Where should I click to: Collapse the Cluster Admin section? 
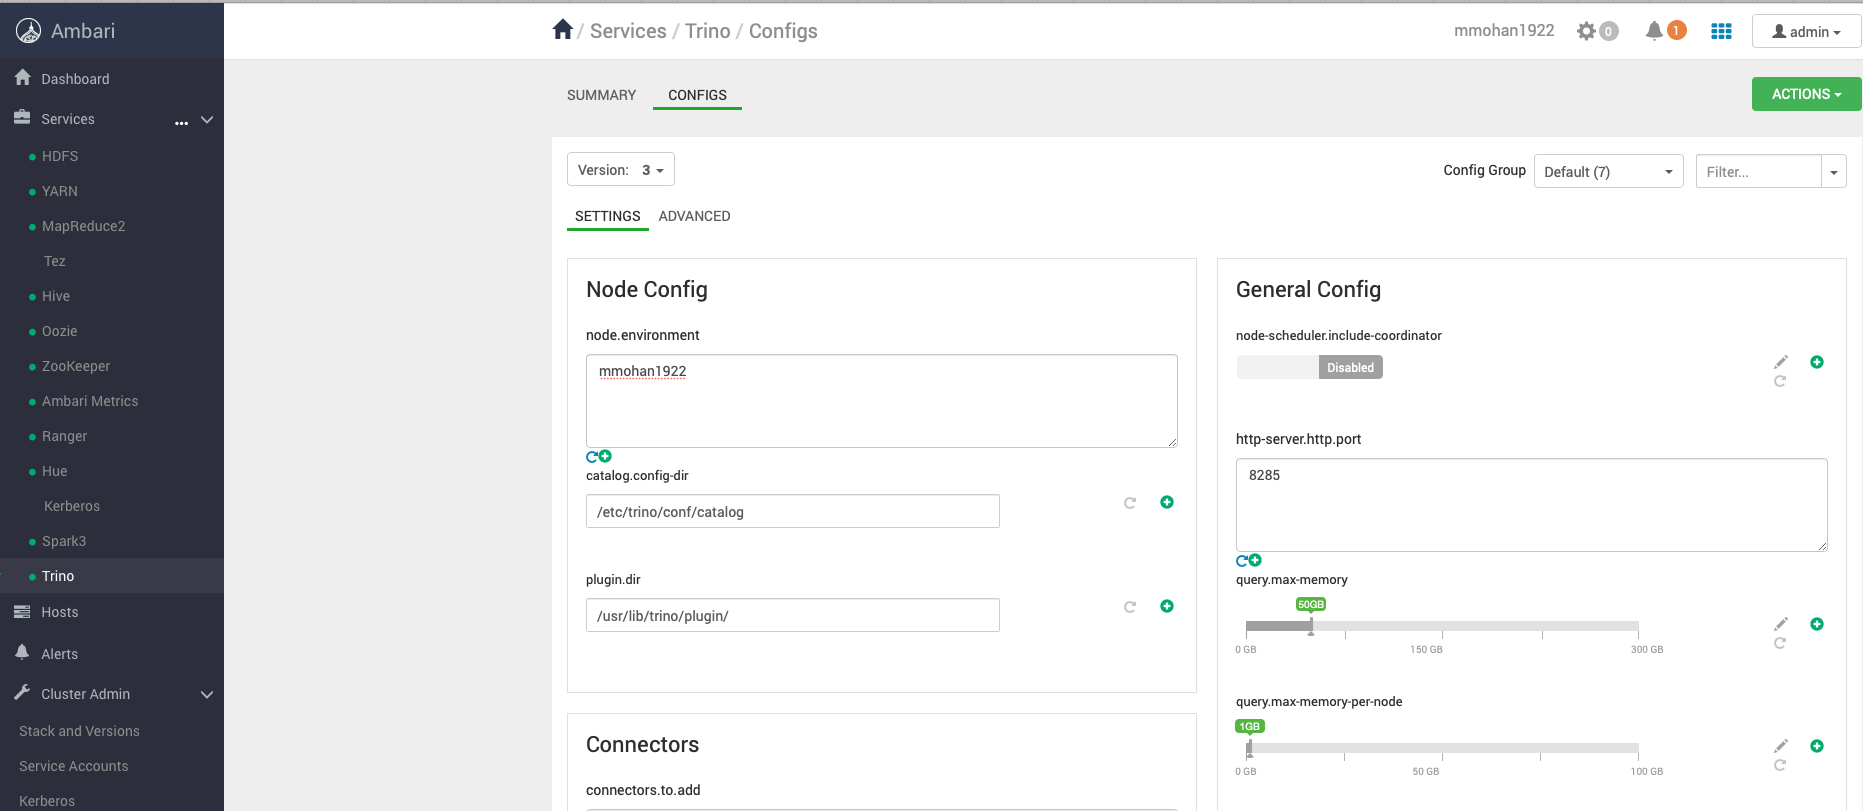coord(207,695)
